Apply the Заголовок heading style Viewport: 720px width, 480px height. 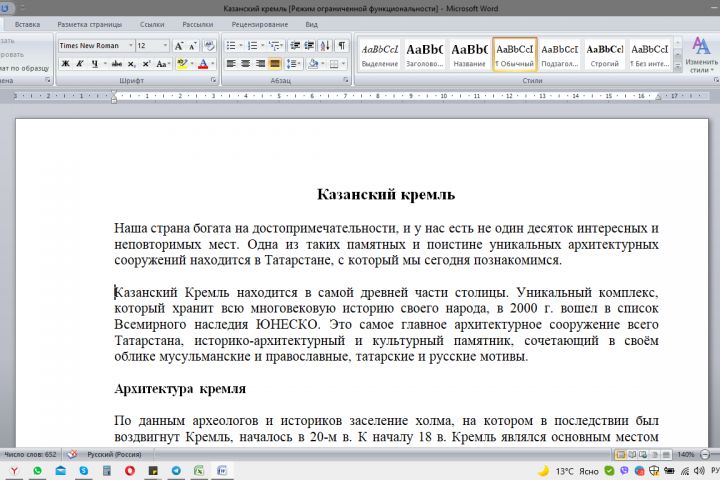click(x=424, y=54)
